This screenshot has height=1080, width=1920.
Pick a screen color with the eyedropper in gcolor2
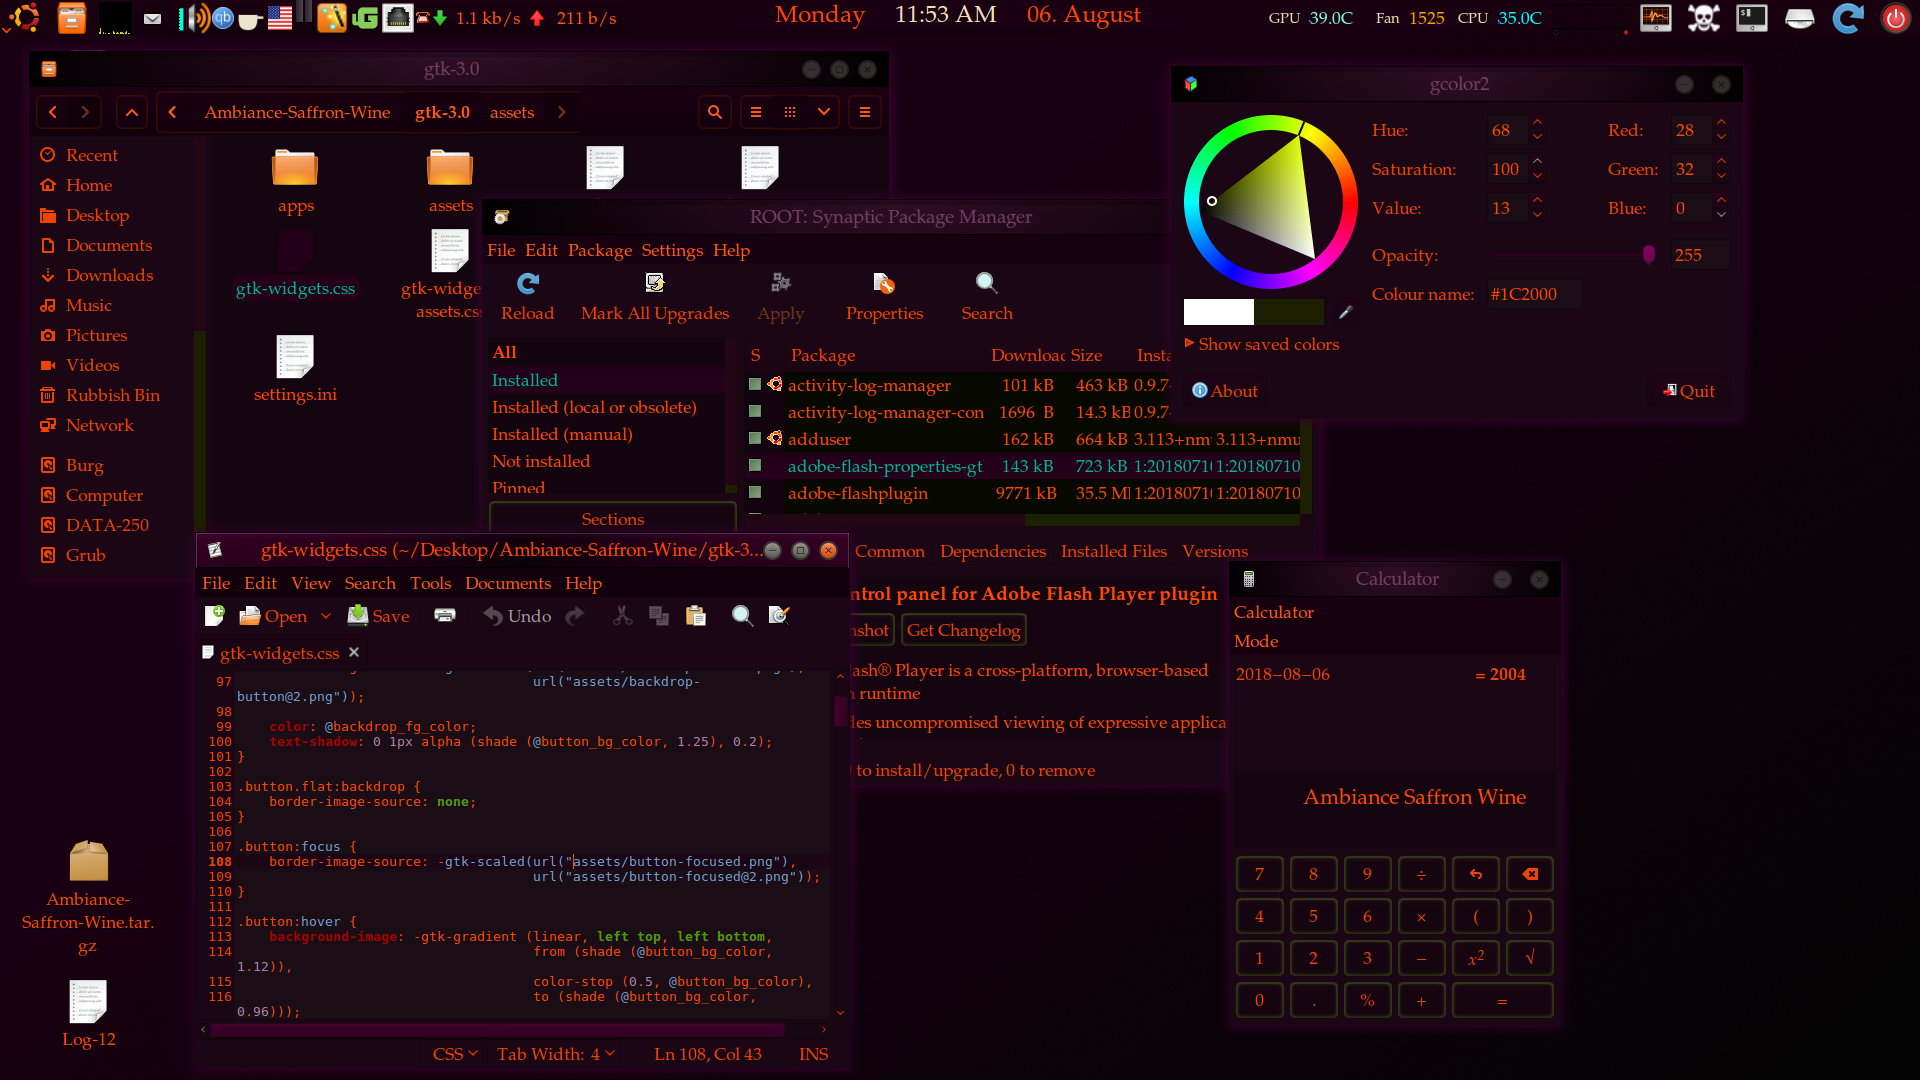pos(1345,313)
